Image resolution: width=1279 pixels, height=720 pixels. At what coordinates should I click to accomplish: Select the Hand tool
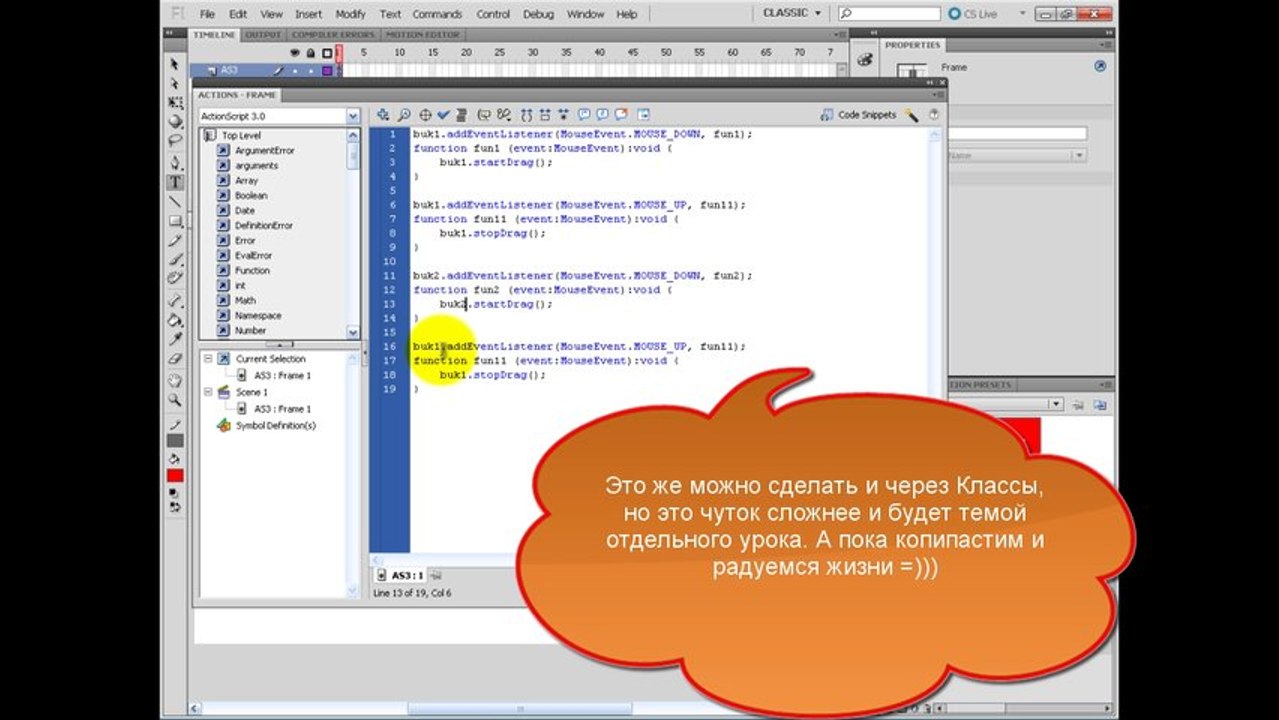click(175, 380)
